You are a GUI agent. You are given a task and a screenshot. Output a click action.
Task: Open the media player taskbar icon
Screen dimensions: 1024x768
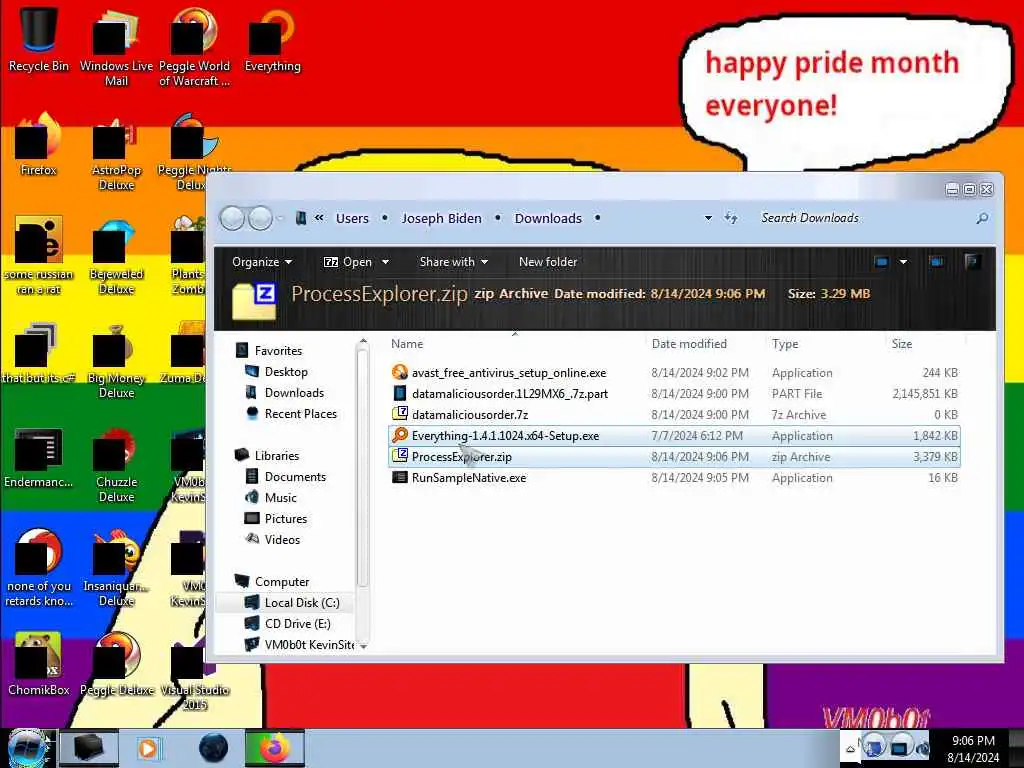(x=148, y=748)
